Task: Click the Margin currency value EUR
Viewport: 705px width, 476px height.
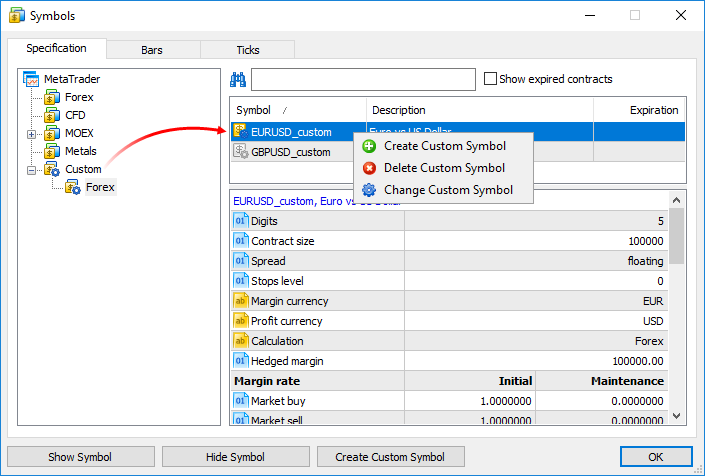Action: pyautogui.click(x=653, y=301)
